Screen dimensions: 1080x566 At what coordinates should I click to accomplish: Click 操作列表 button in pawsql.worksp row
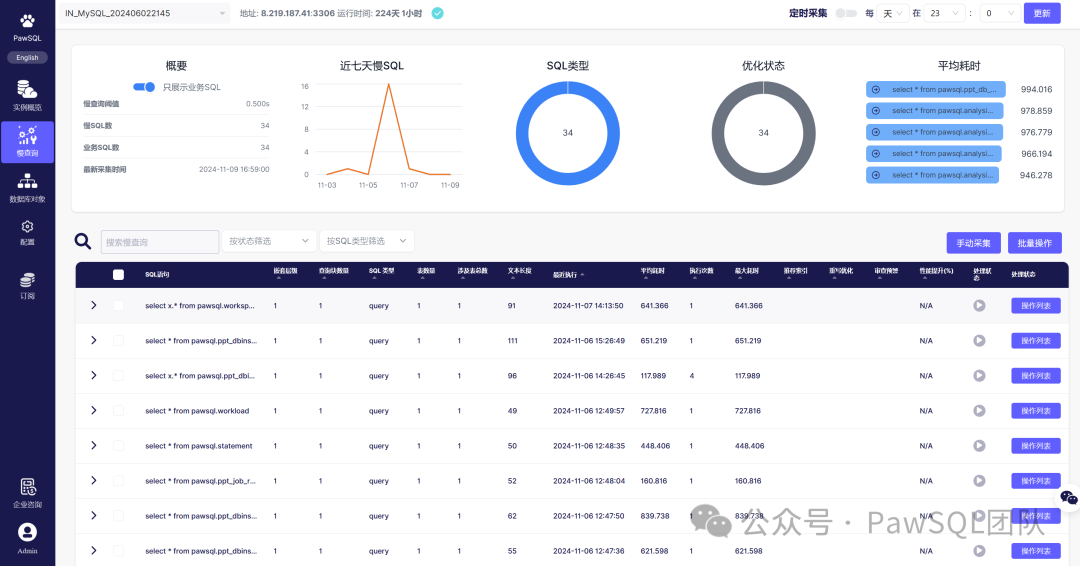click(1035, 306)
